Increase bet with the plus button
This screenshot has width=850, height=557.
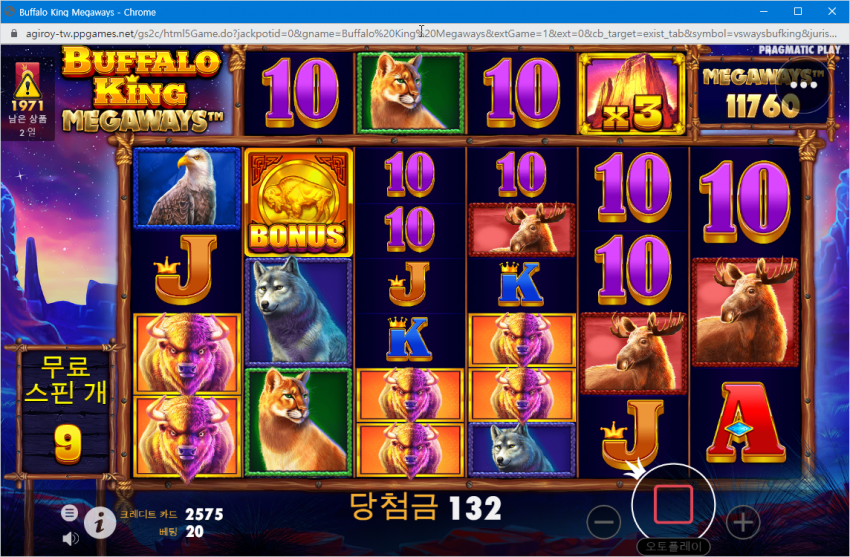(x=743, y=522)
